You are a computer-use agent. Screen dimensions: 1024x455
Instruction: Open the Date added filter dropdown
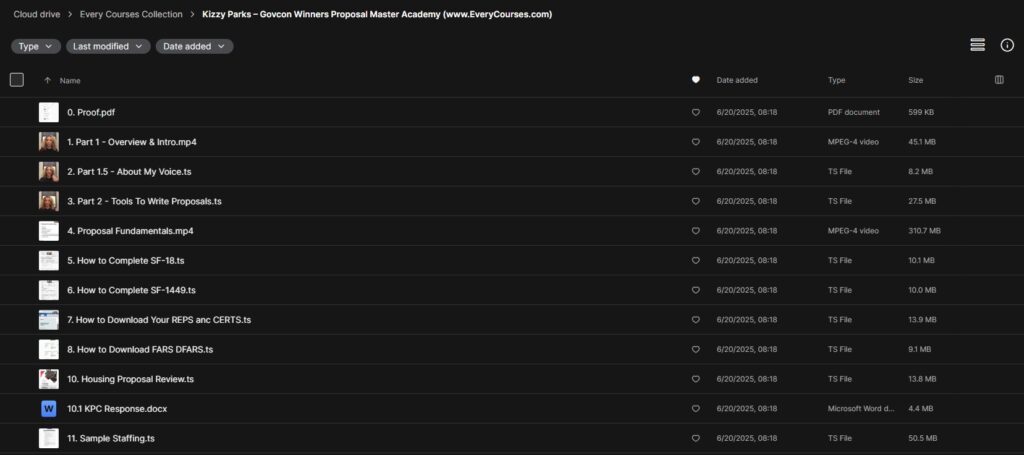click(x=194, y=46)
